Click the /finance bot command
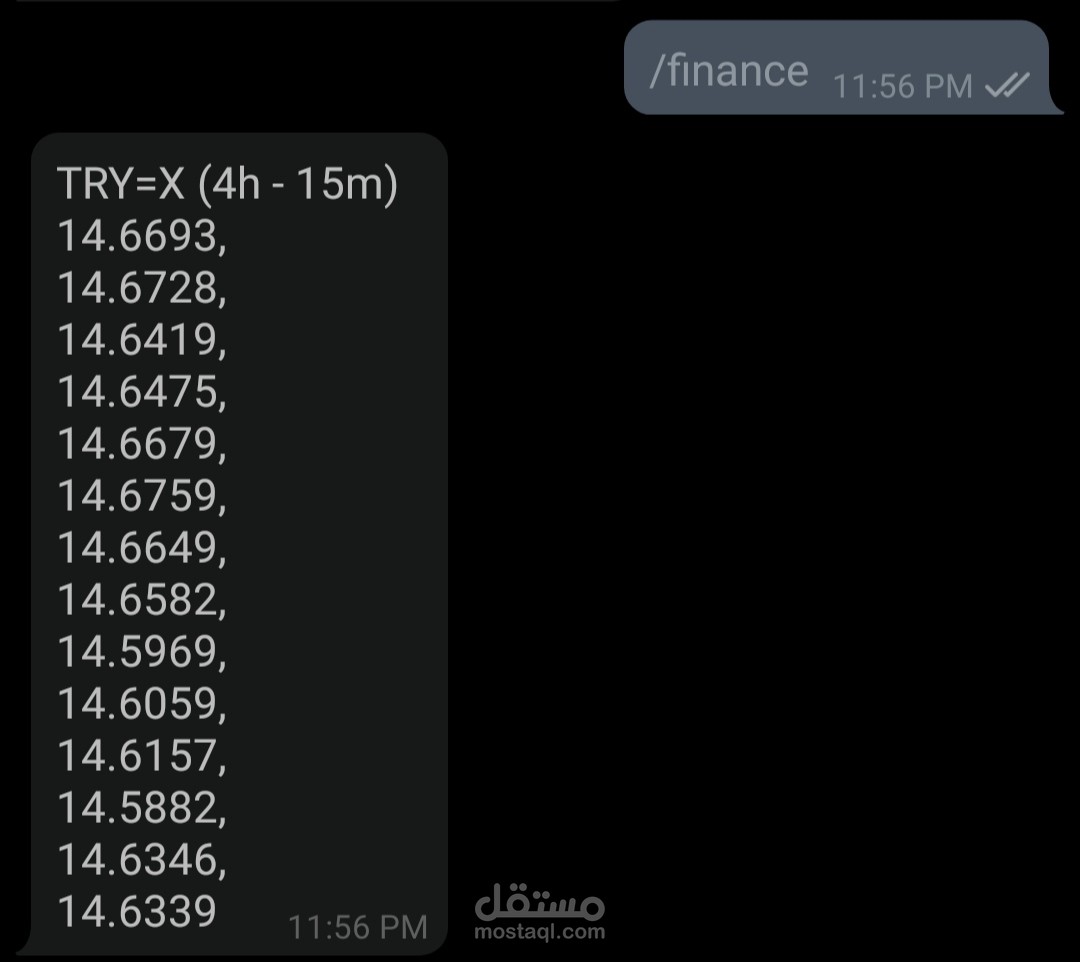1080x962 pixels. tap(729, 71)
